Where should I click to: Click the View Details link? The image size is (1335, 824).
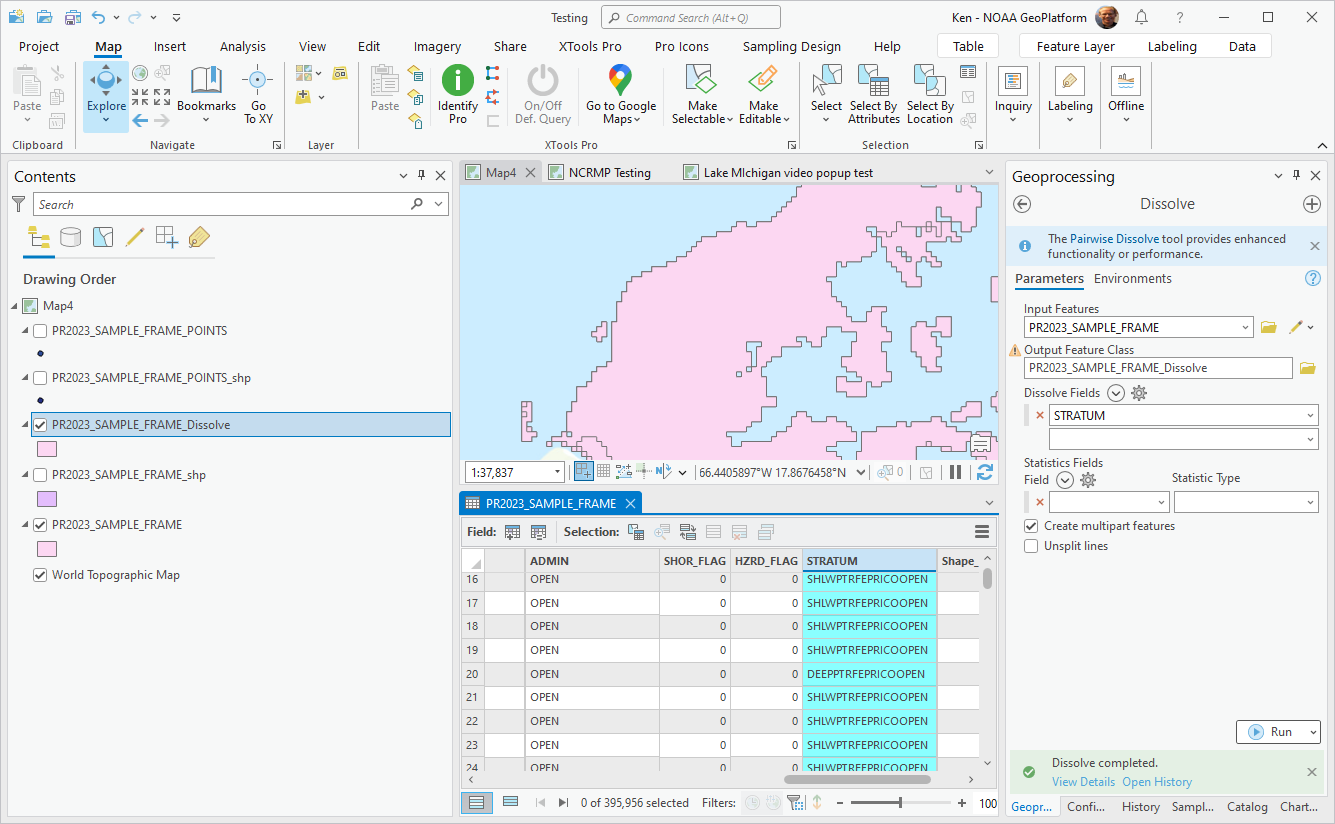point(1082,782)
